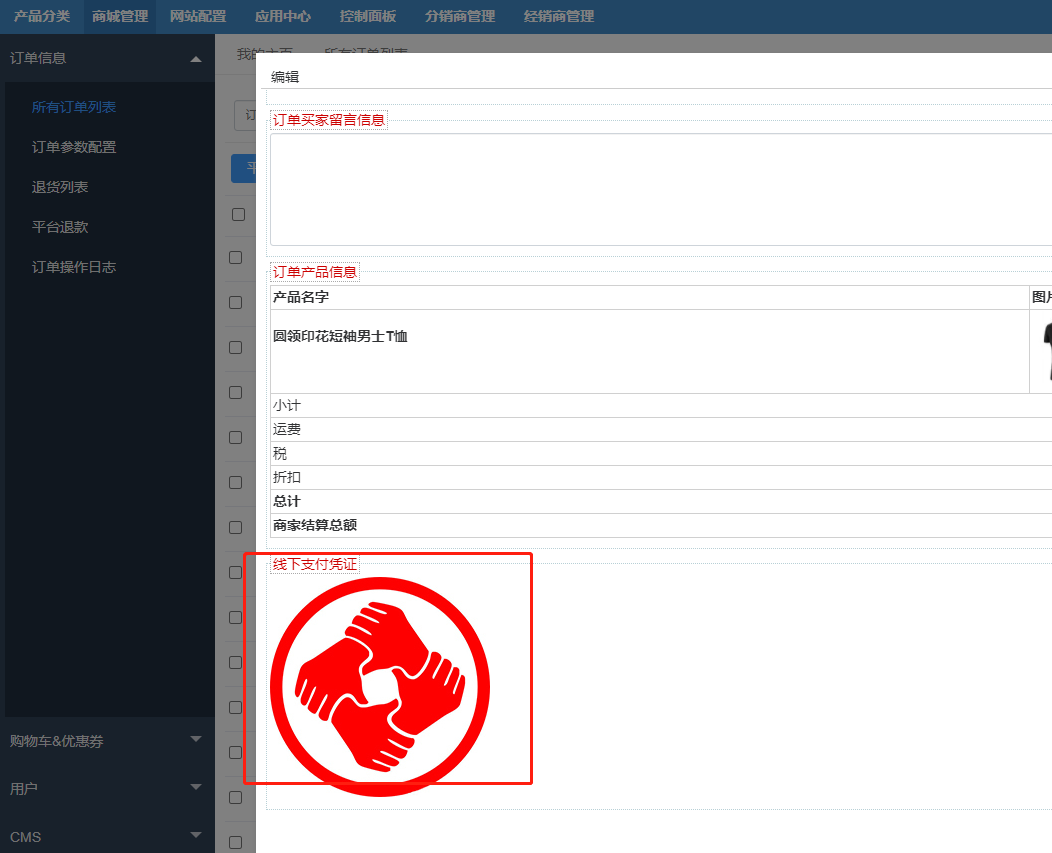Image resolution: width=1052 pixels, height=853 pixels.
Task: Open the 应用中心 top menu
Action: (282, 16)
